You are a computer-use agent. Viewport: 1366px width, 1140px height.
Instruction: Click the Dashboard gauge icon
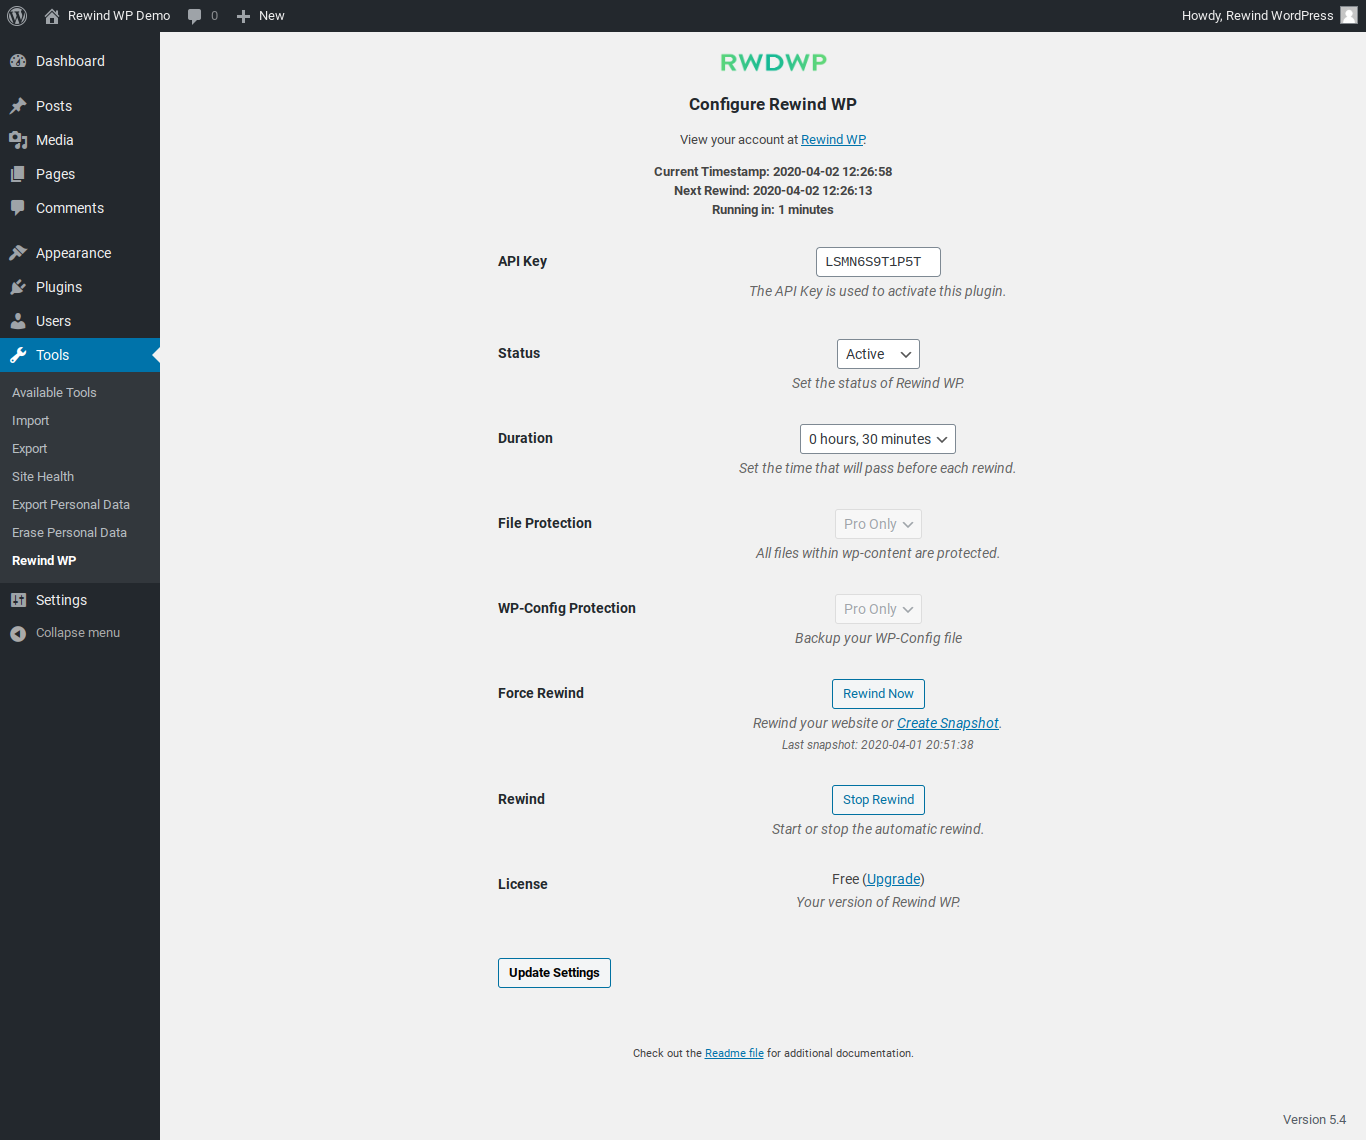18,61
